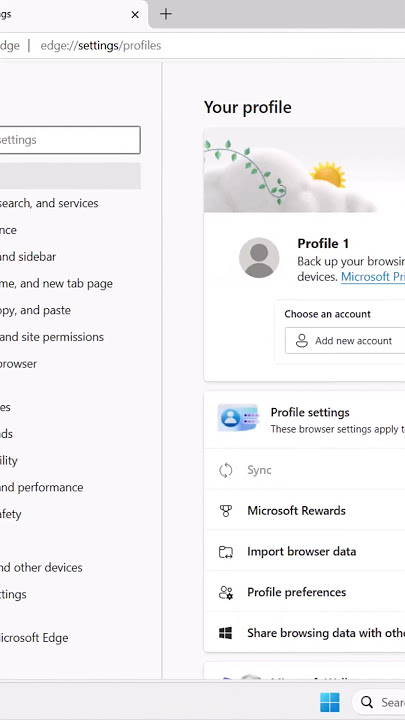Click Add new account button
The image size is (405, 720).
(x=345, y=341)
